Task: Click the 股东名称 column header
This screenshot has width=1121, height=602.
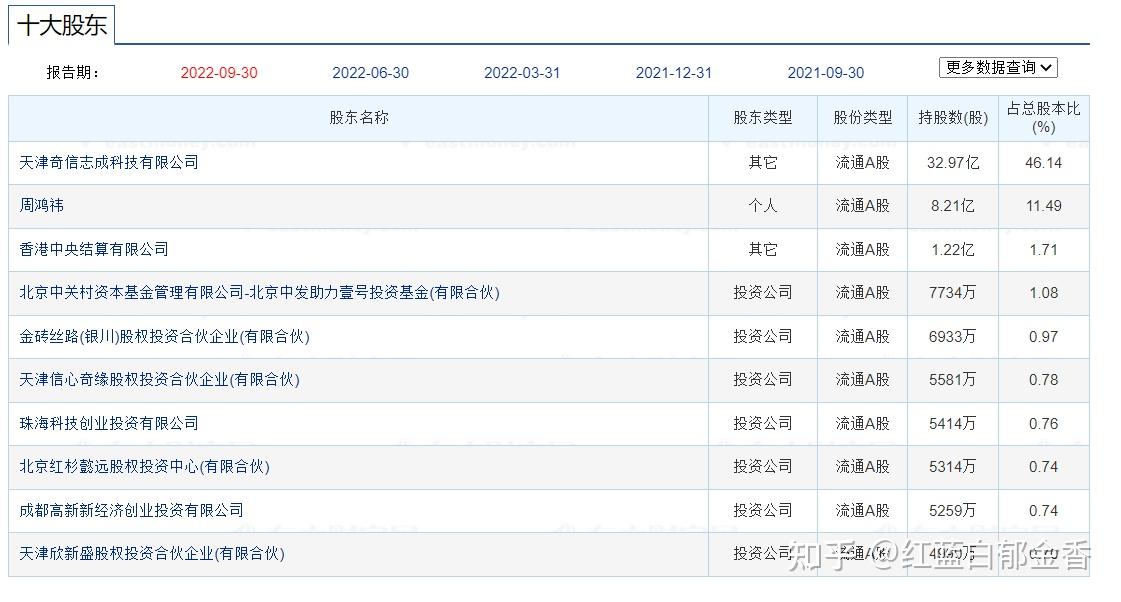Action: [359, 118]
